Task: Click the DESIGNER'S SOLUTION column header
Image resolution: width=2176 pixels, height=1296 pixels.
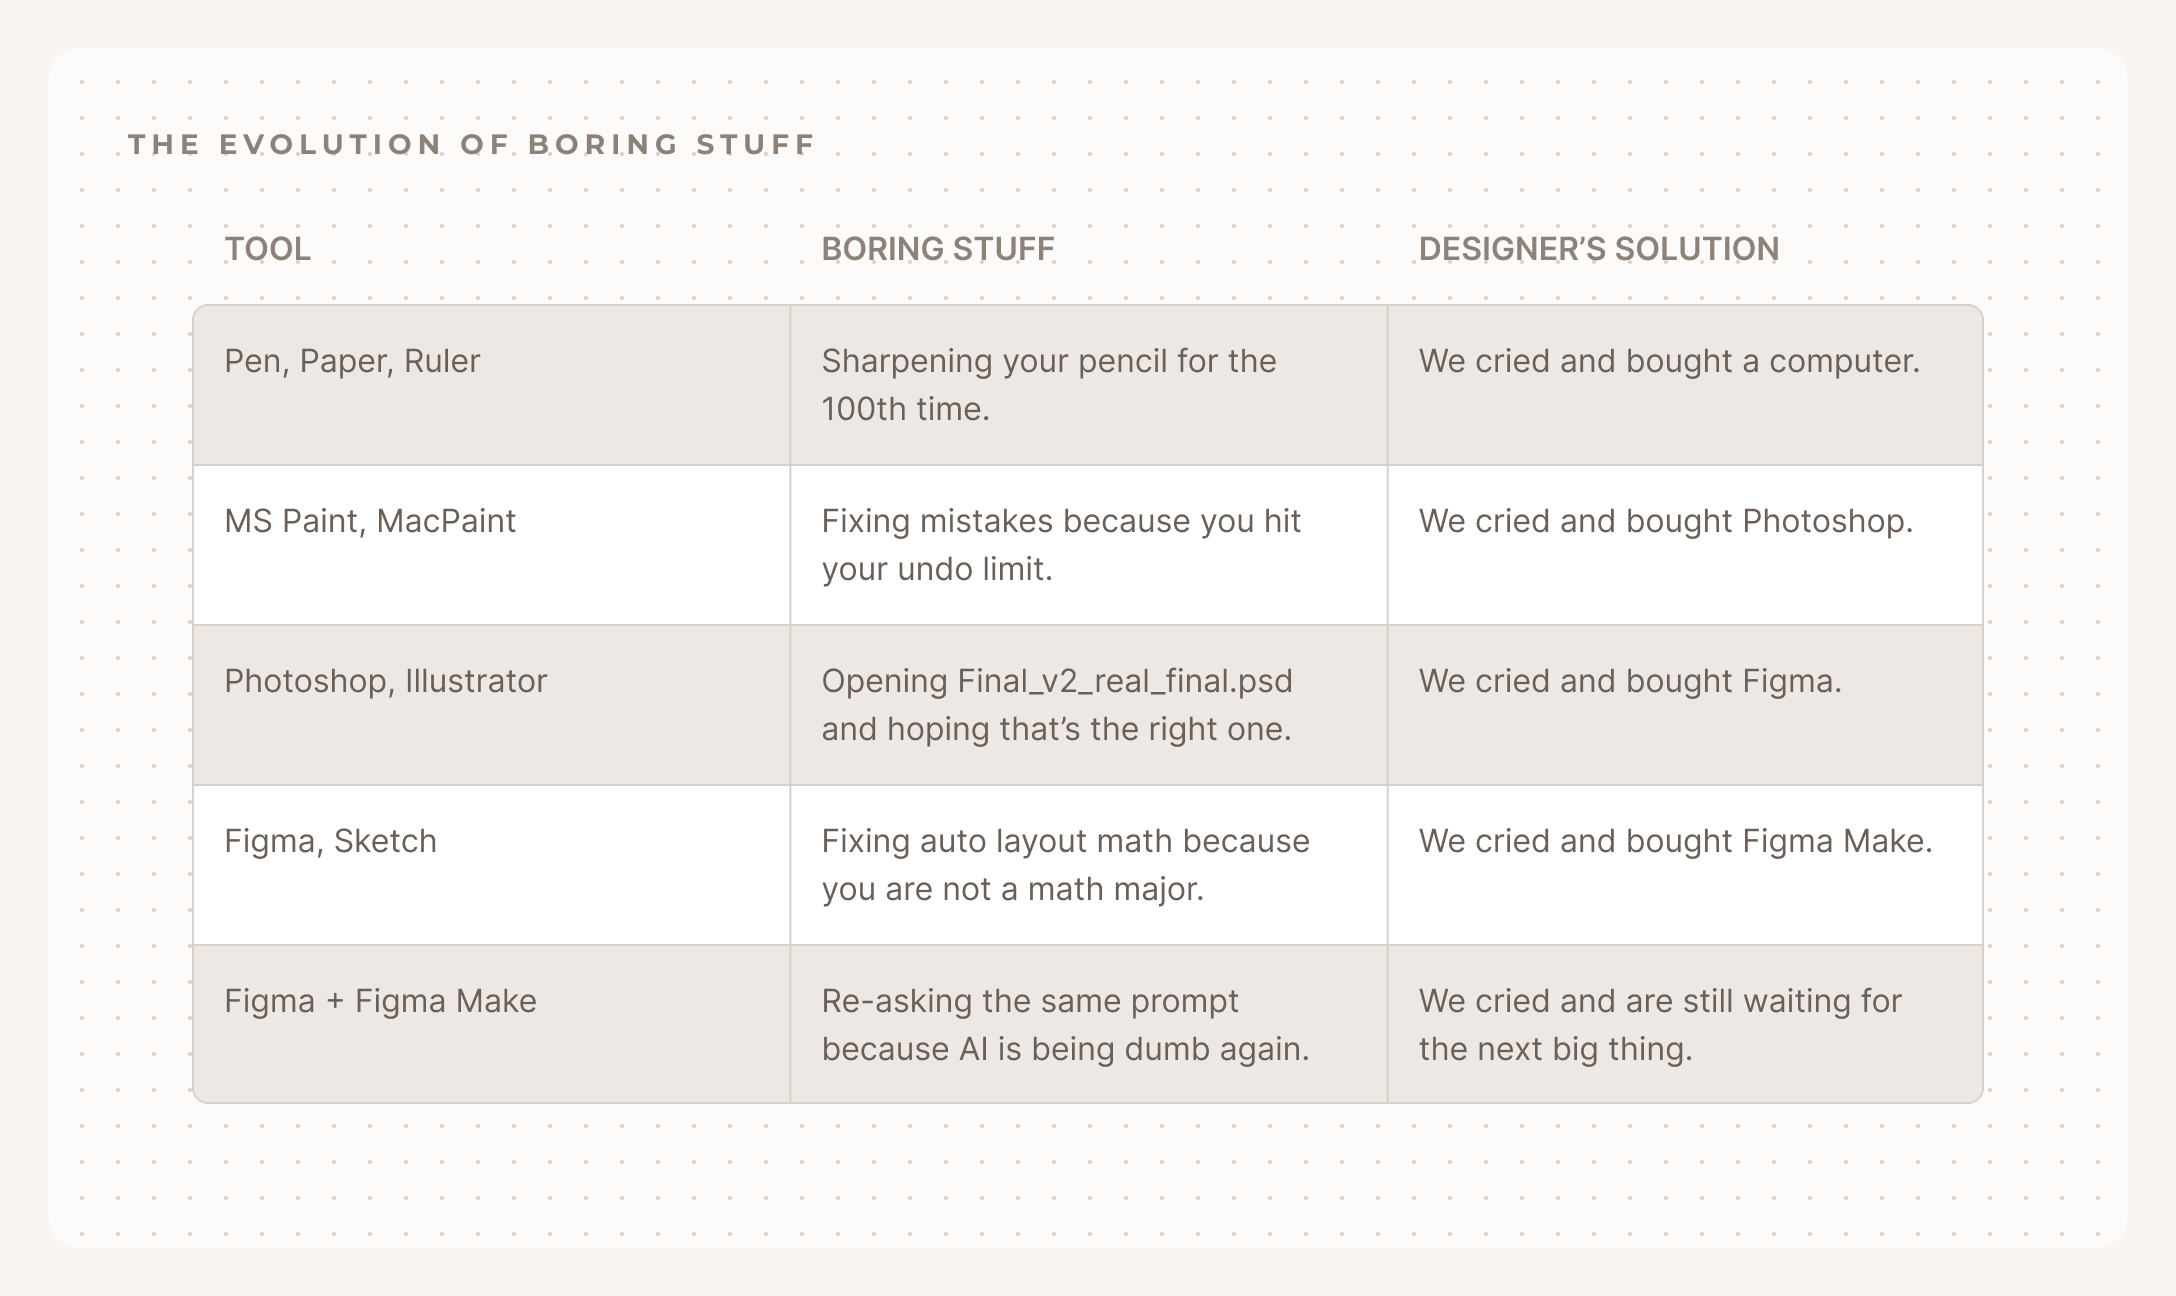Action: tap(1598, 249)
